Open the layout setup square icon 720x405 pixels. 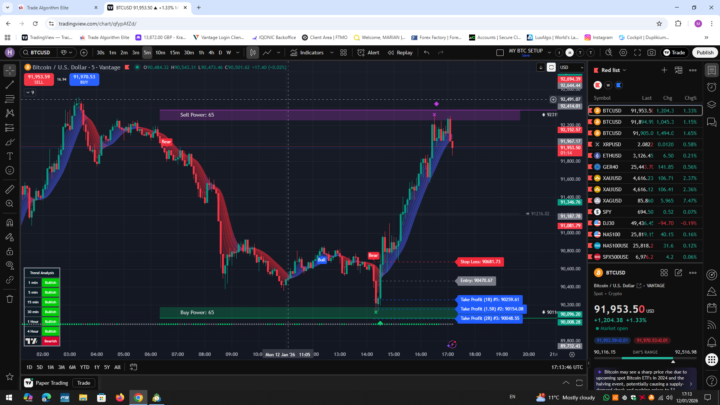click(500, 53)
